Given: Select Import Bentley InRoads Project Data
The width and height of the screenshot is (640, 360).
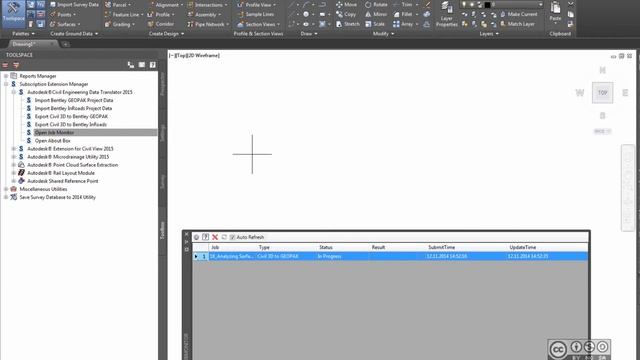Looking at the screenshot, I should tap(73, 108).
